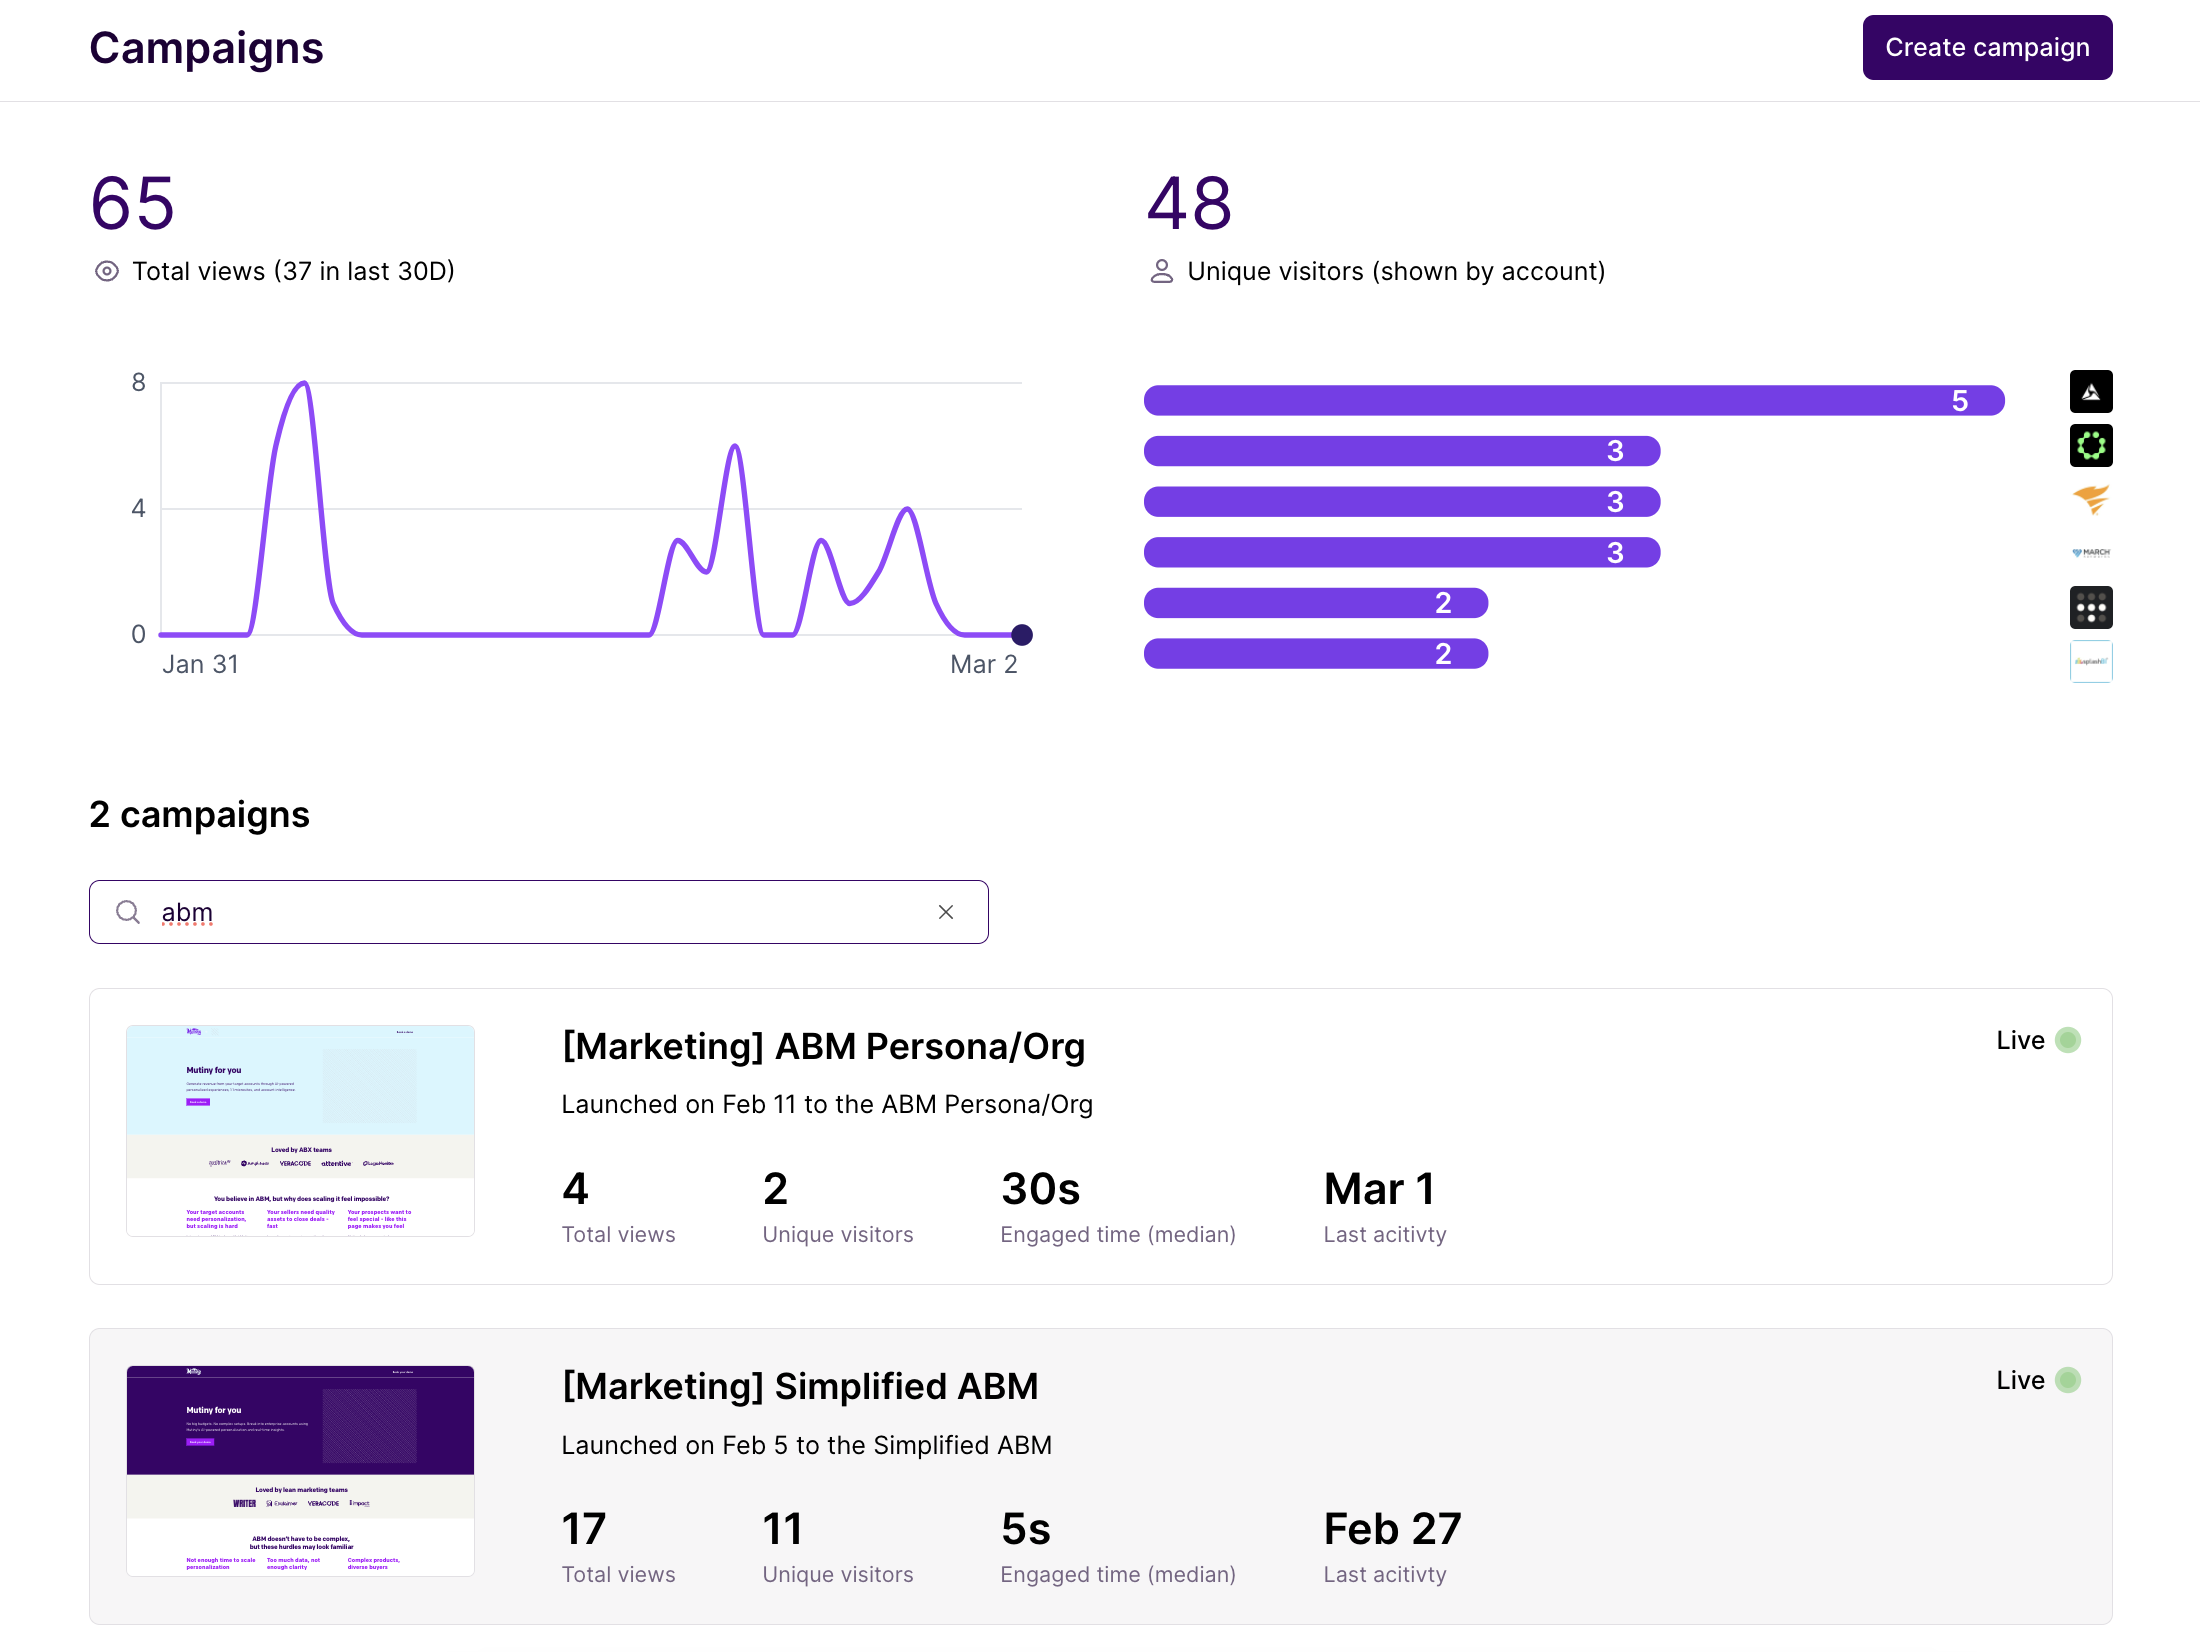Viewport: 2200px width, 1652px height.
Task: Click the Simplified ABM page thumbnail
Action: coord(300,1471)
